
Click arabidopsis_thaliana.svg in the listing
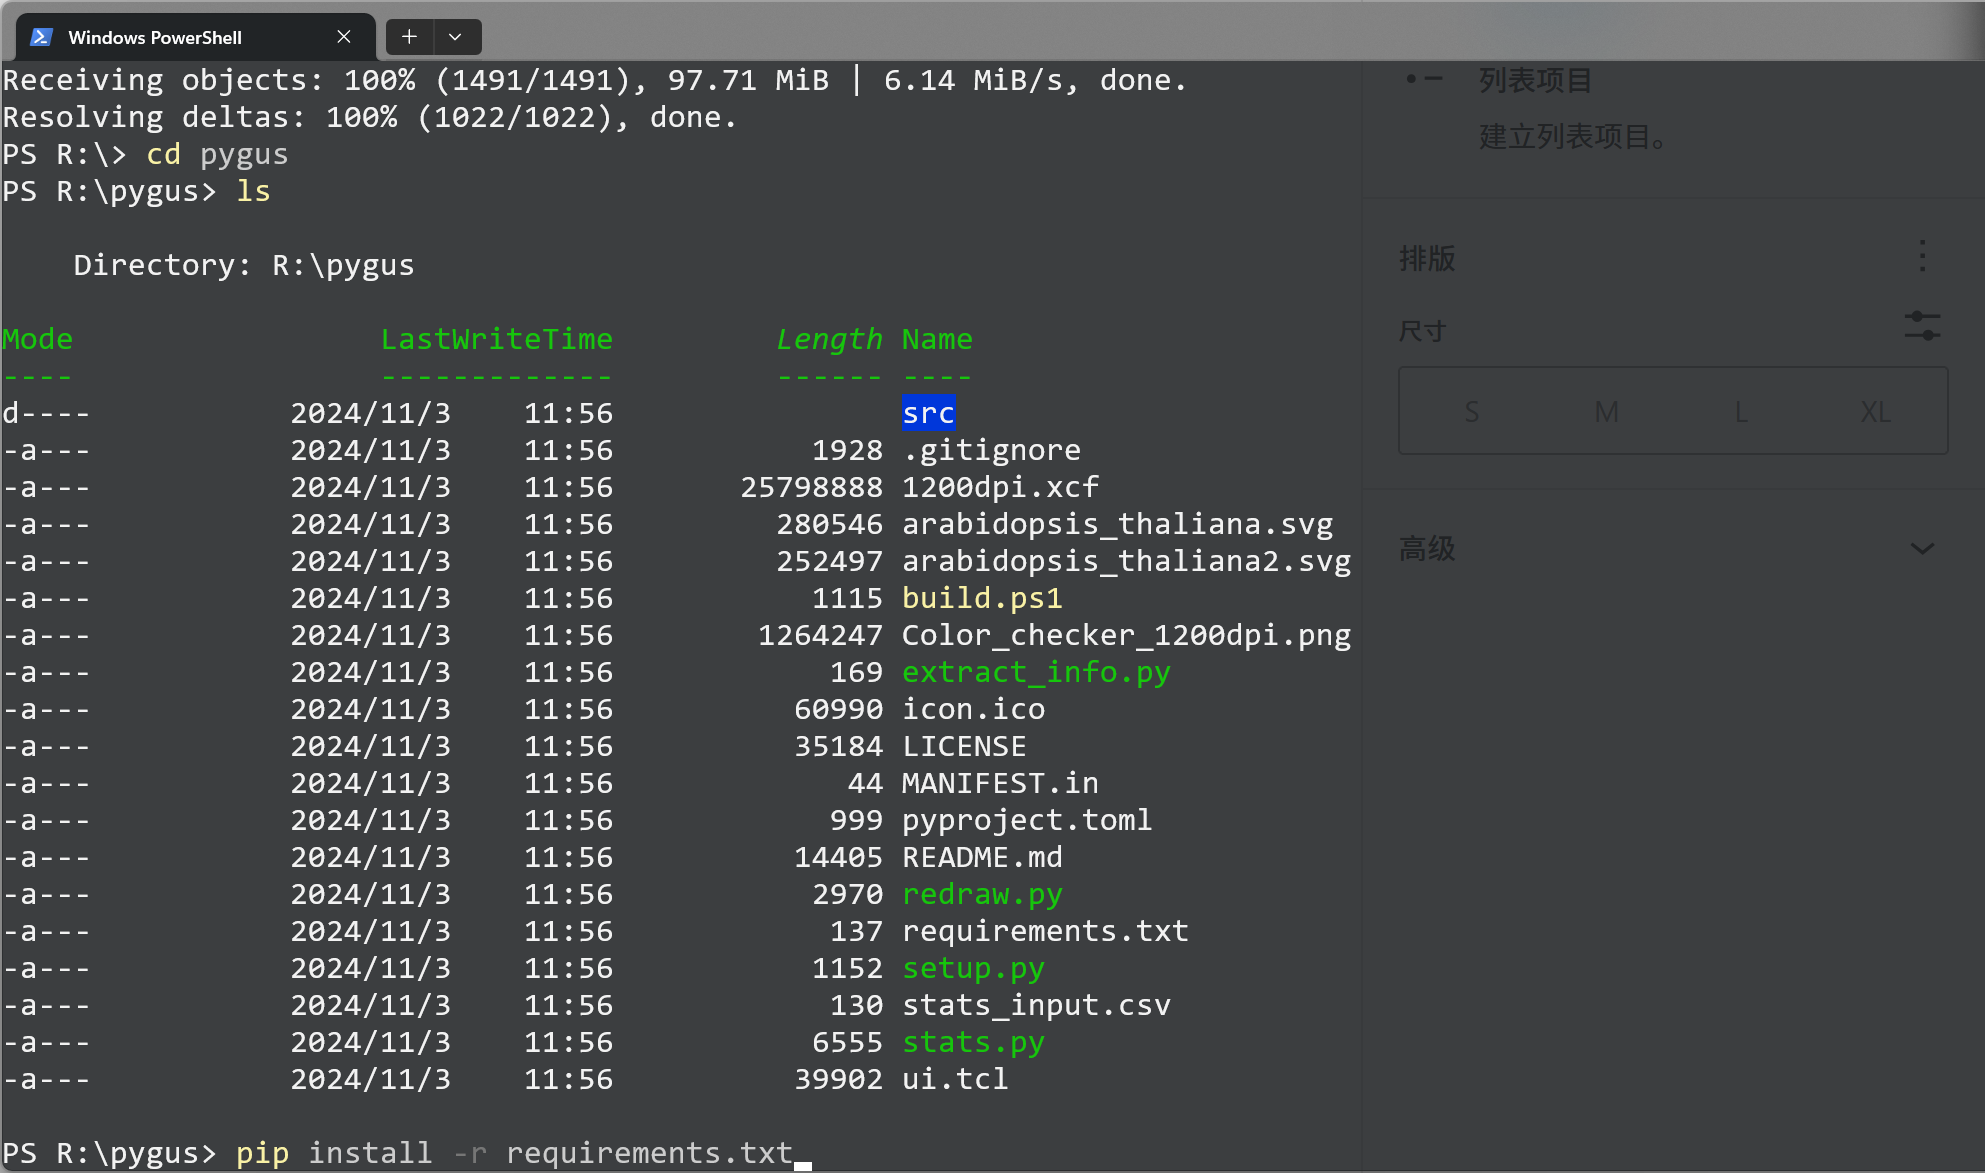[x=1117, y=524]
